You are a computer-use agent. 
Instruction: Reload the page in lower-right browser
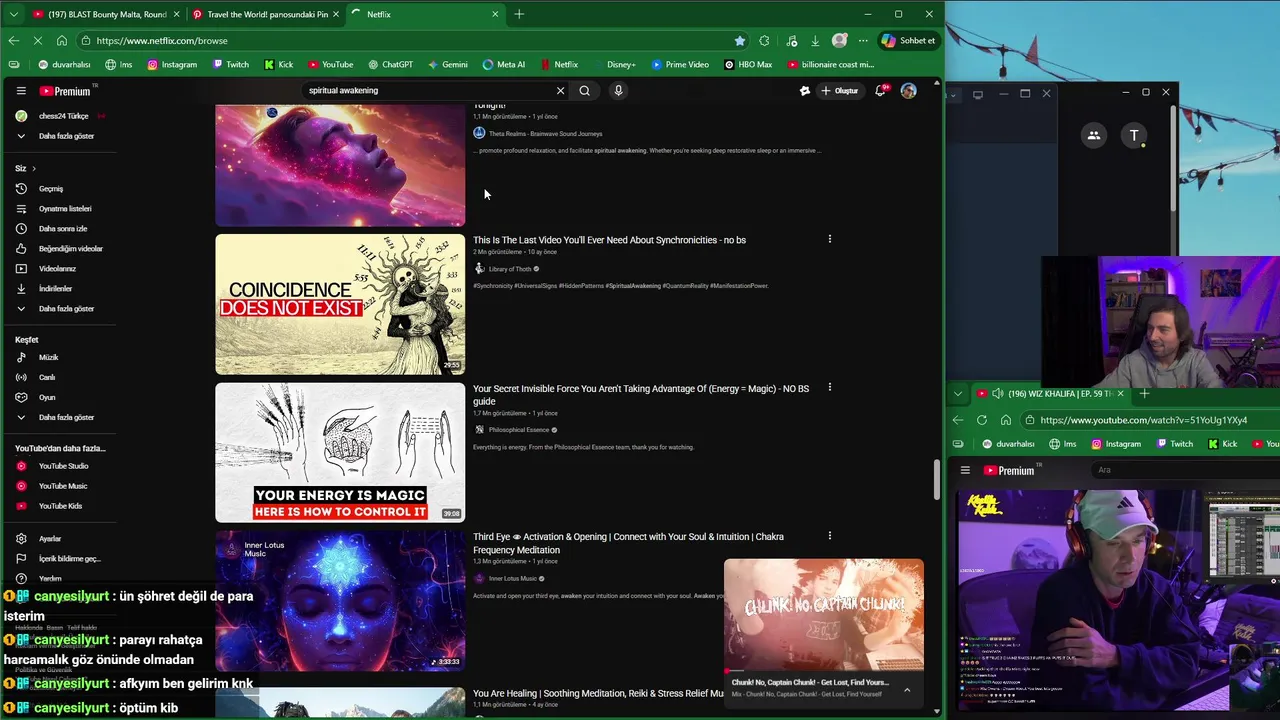pos(982,420)
